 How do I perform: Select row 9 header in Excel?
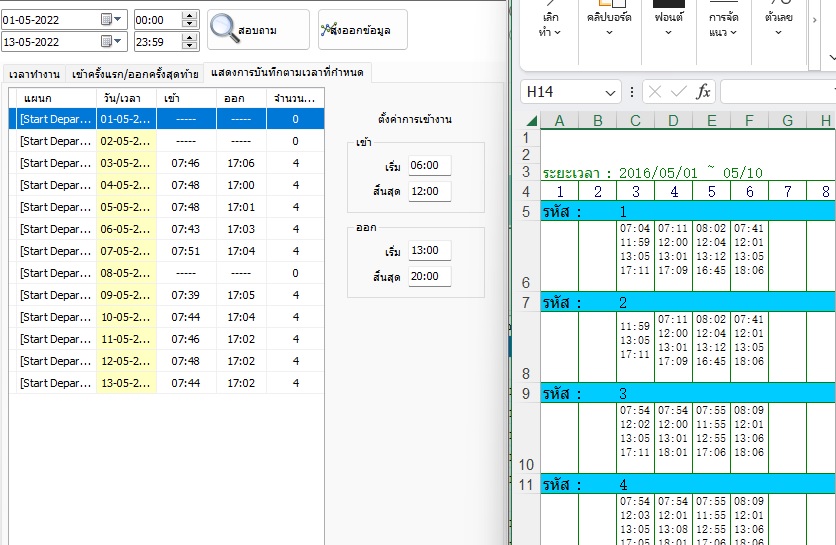pyautogui.click(x=526, y=394)
